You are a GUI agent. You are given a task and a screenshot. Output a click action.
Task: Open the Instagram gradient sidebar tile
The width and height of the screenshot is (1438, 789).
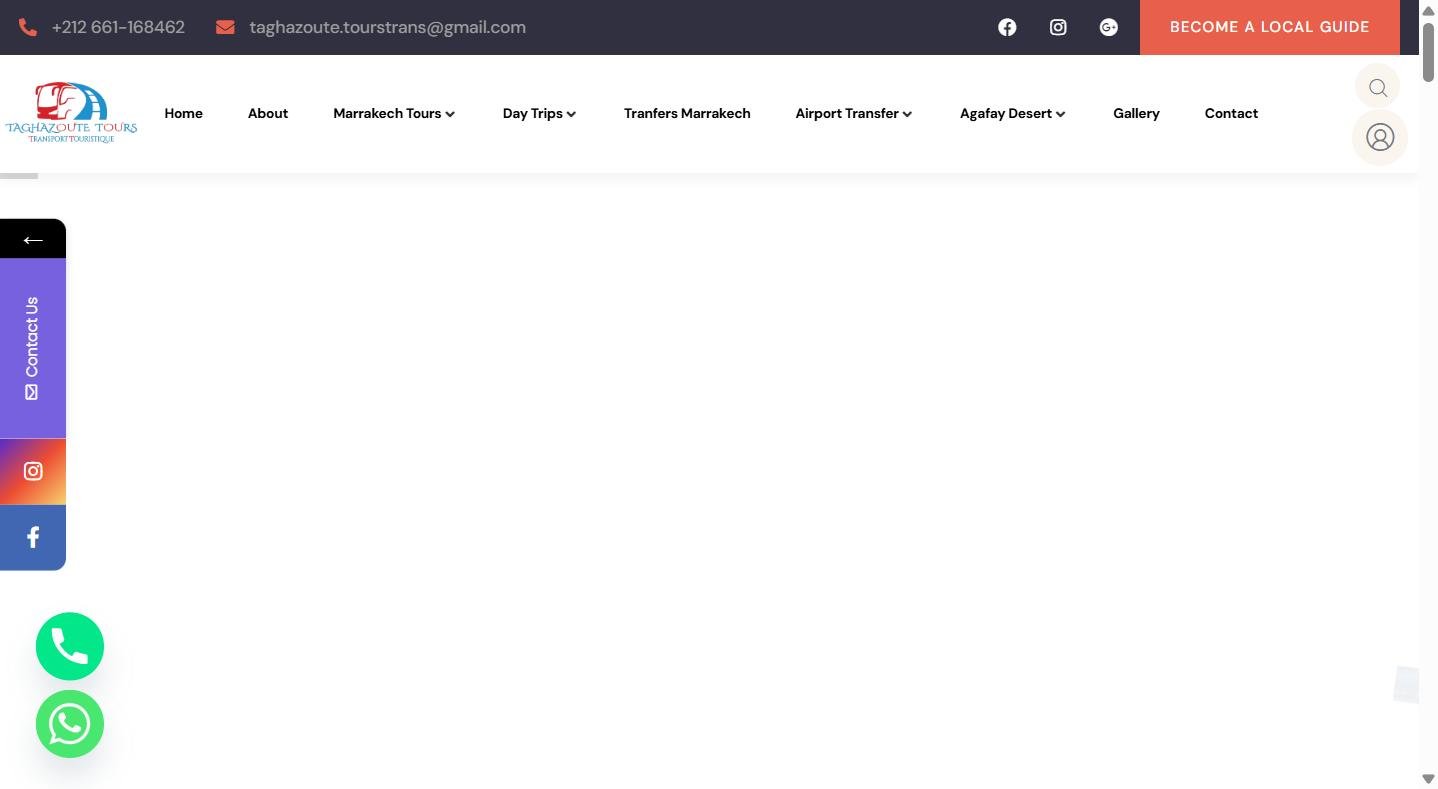(33, 471)
